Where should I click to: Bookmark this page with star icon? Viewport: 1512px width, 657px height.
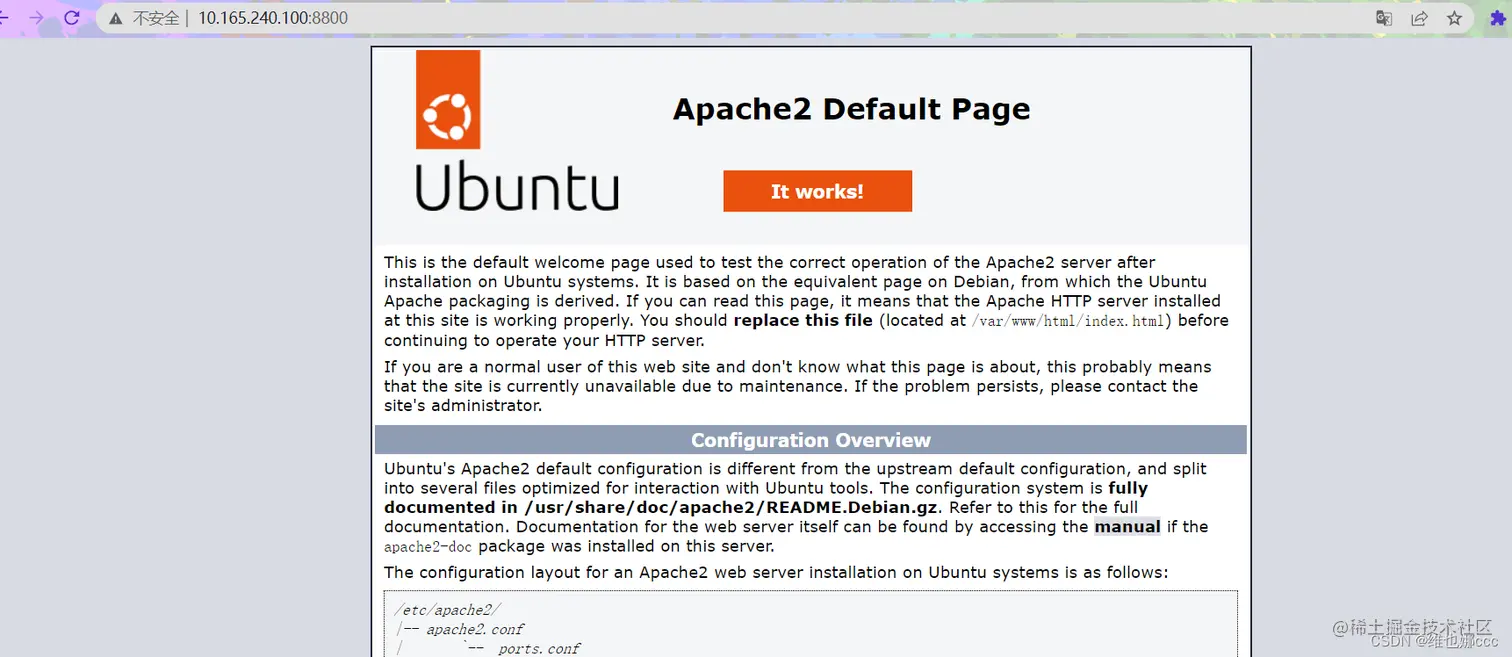(x=1455, y=18)
